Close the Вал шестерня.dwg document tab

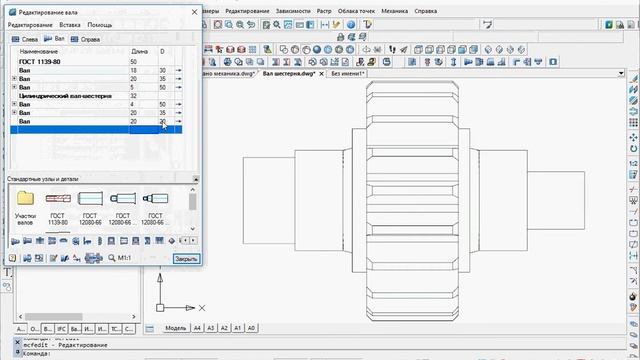pyautogui.click(x=322, y=74)
